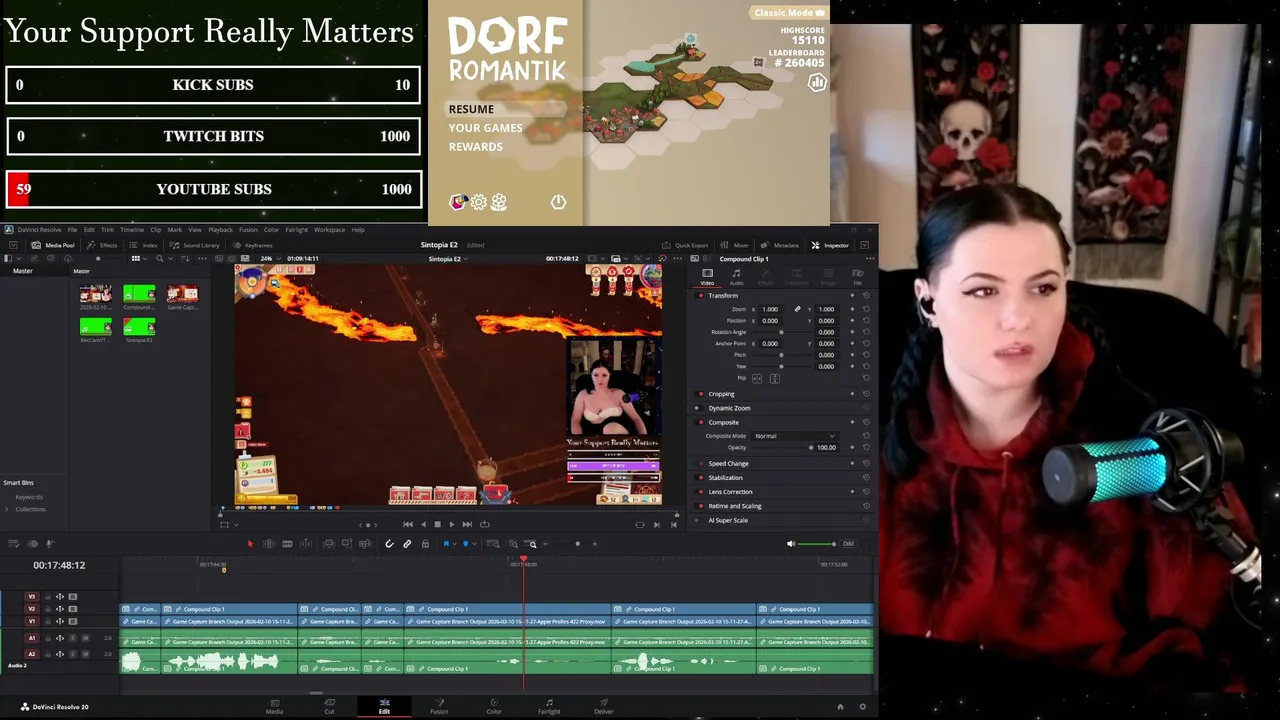Viewport: 1280px width, 720px height.
Task: Toggle the Lens Correction enable dot
Action: [x=701, y=492]
